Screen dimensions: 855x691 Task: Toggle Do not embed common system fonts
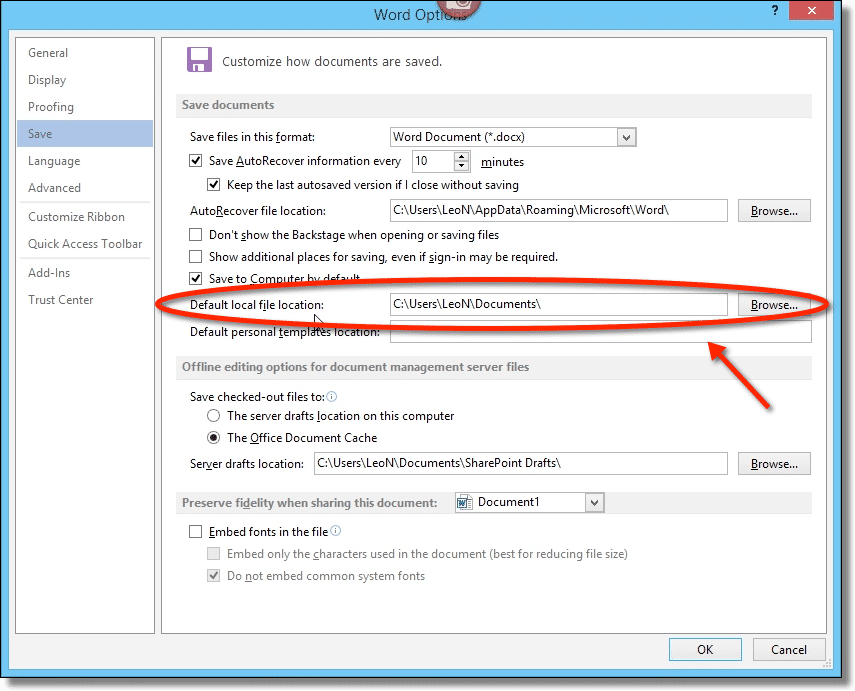pos(214,576)
